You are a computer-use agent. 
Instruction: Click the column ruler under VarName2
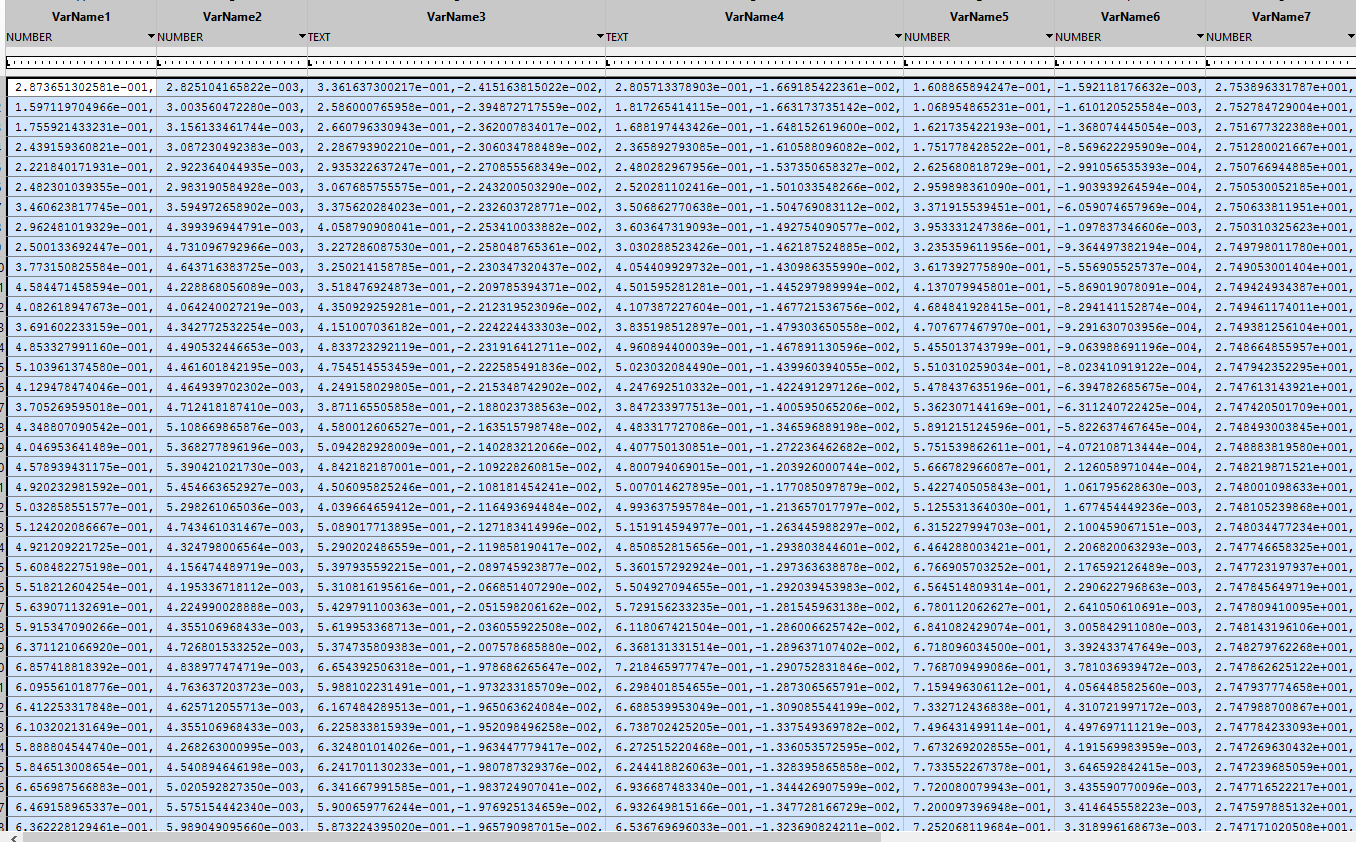coord(232,63)
